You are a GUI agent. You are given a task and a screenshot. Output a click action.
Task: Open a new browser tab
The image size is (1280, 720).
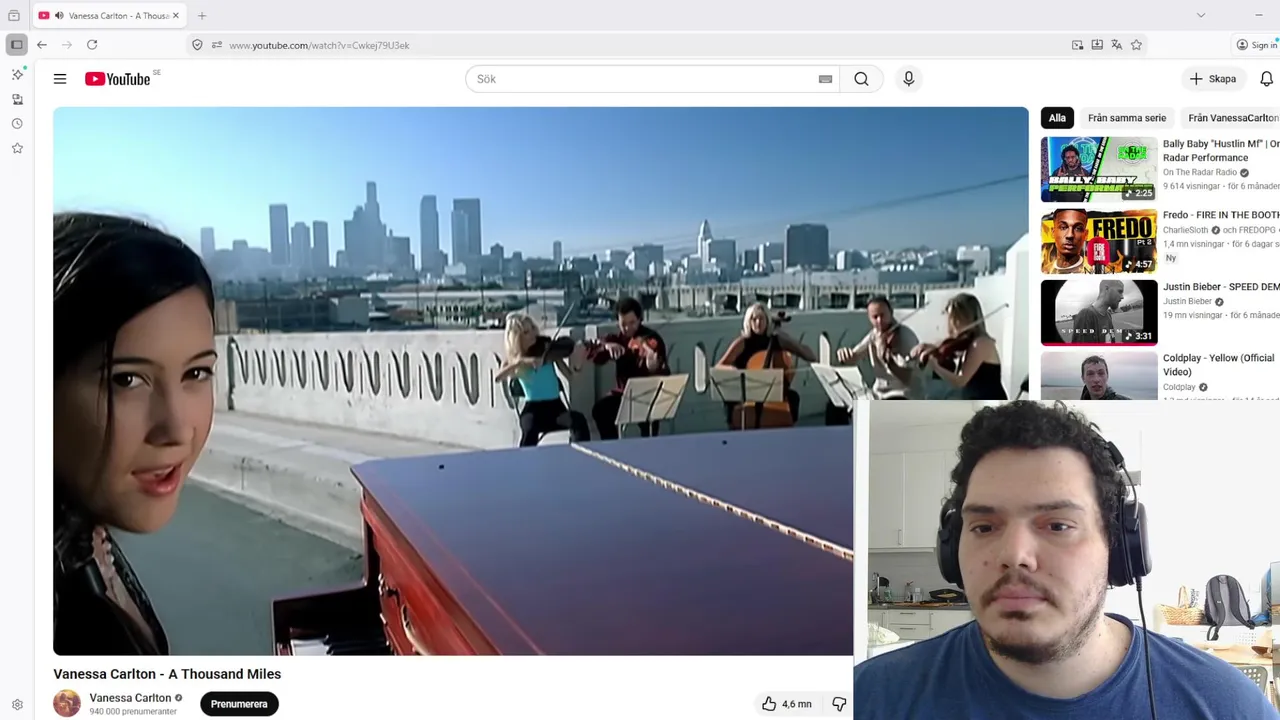[202, 16]
